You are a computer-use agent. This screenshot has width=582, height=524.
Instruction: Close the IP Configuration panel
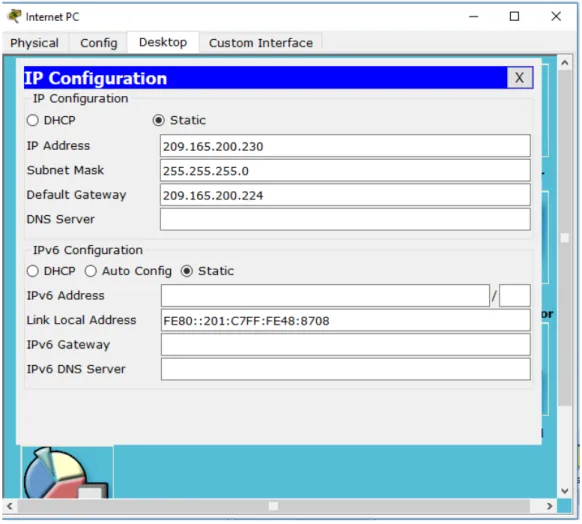[520, 78]
